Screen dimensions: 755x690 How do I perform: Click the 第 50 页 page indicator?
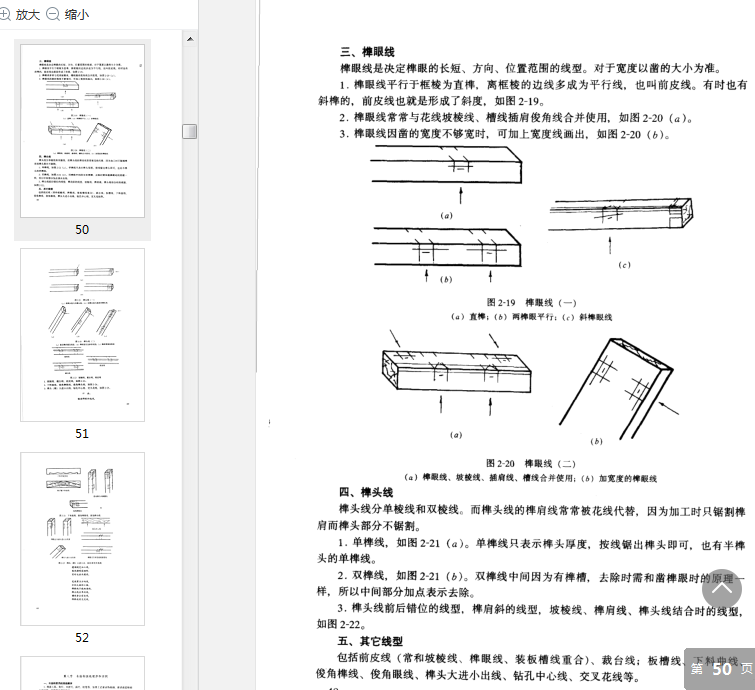pyautogui.click(x=721, y=669)
